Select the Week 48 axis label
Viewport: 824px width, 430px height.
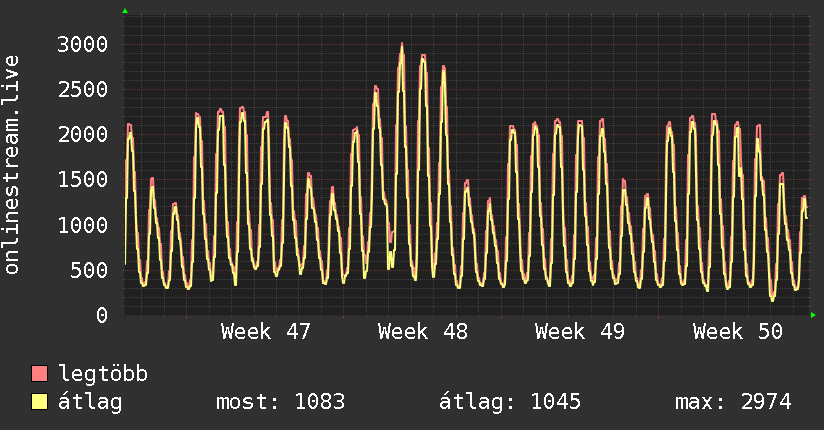[x=423, y=332]
